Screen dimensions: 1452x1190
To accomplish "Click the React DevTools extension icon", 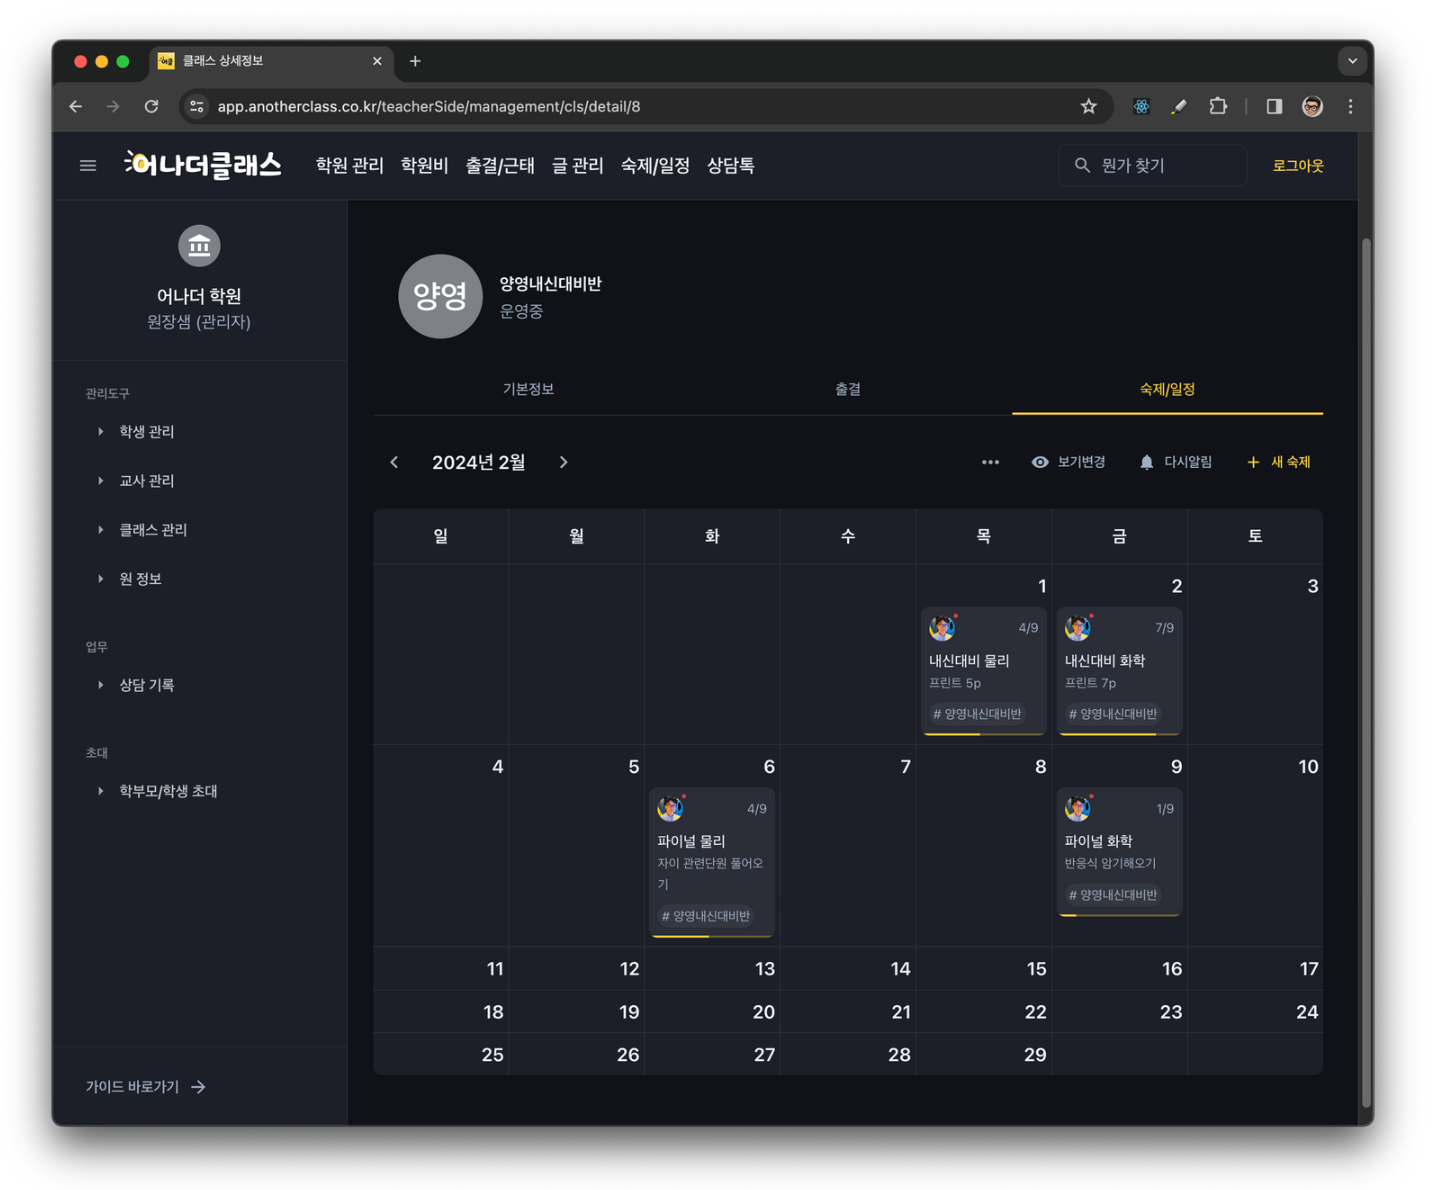I will tap(1141, 106).
